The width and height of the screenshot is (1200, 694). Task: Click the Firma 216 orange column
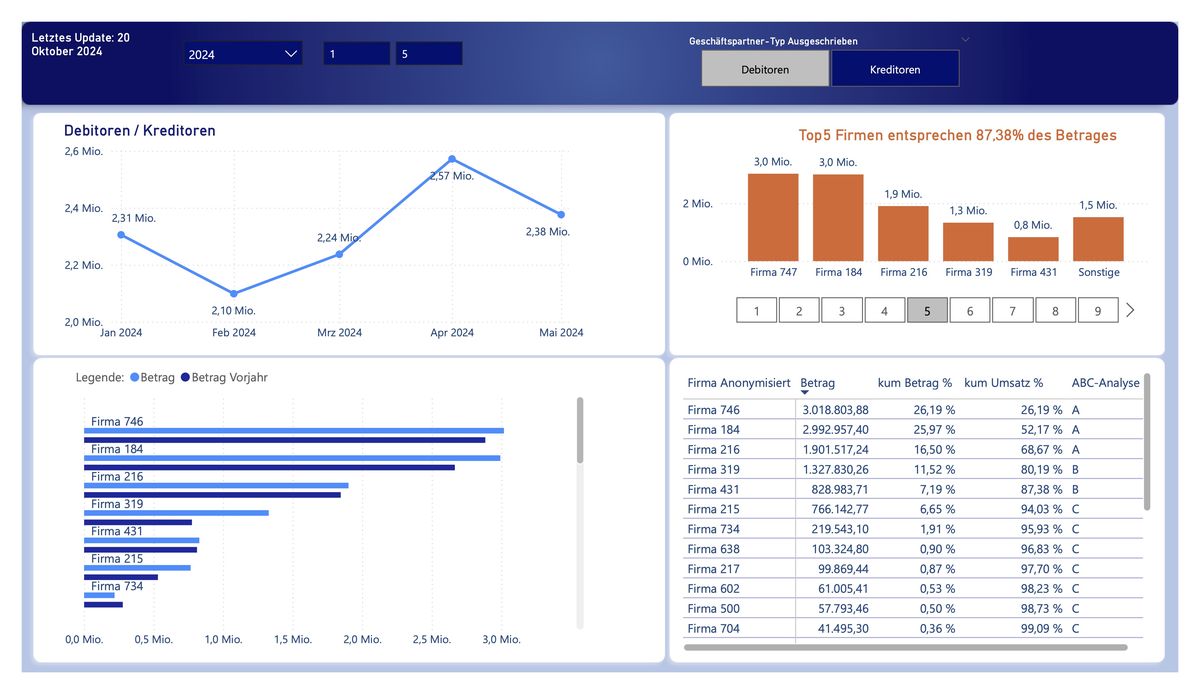pyautogui.click(x=903, y=233)
